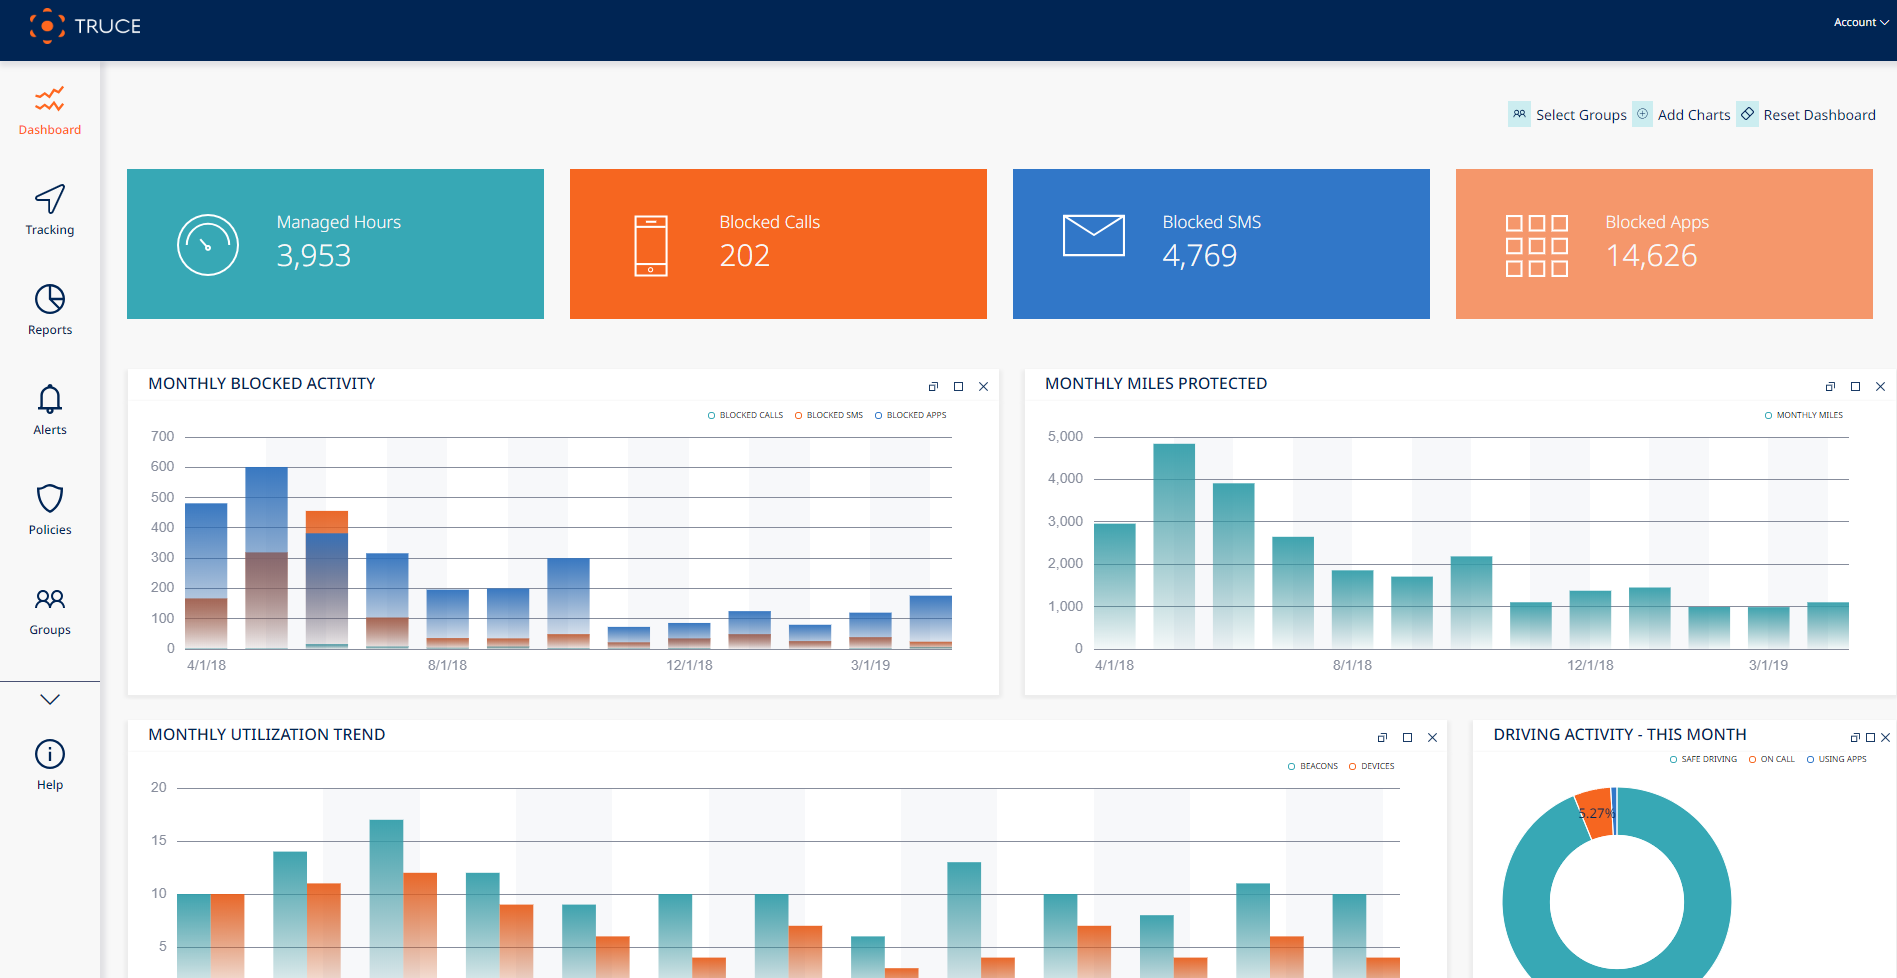Maximize the Monthly Blocked Activity chart
Screen dimensions: 1897x978
point(958,386)
